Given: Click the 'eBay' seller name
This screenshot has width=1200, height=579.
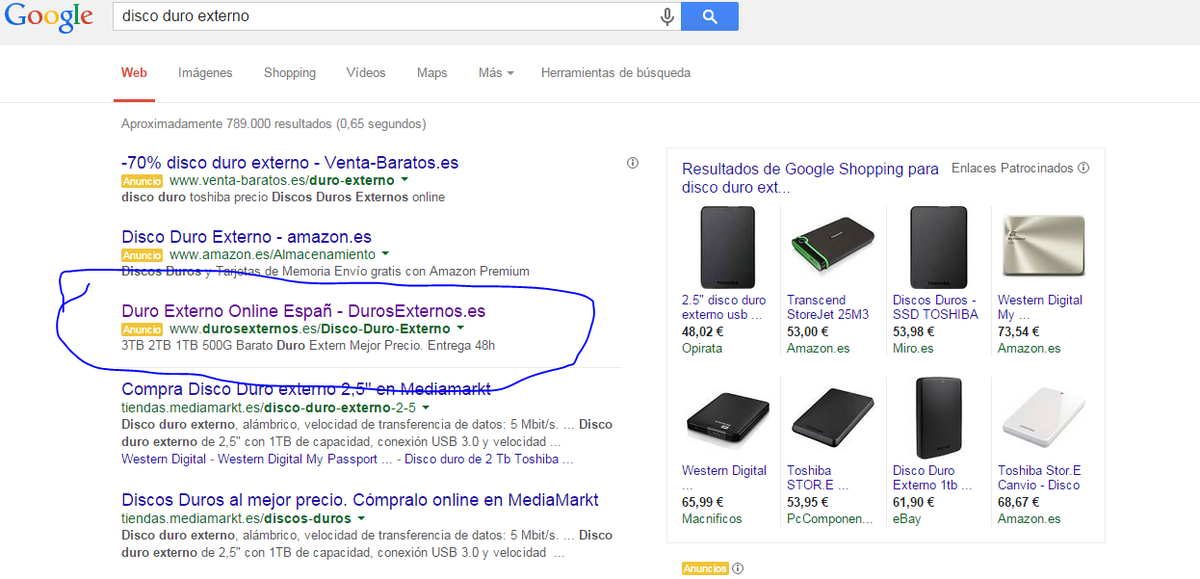Looking at the screenshot, I should pyautogui.click(x=907, y=519).
